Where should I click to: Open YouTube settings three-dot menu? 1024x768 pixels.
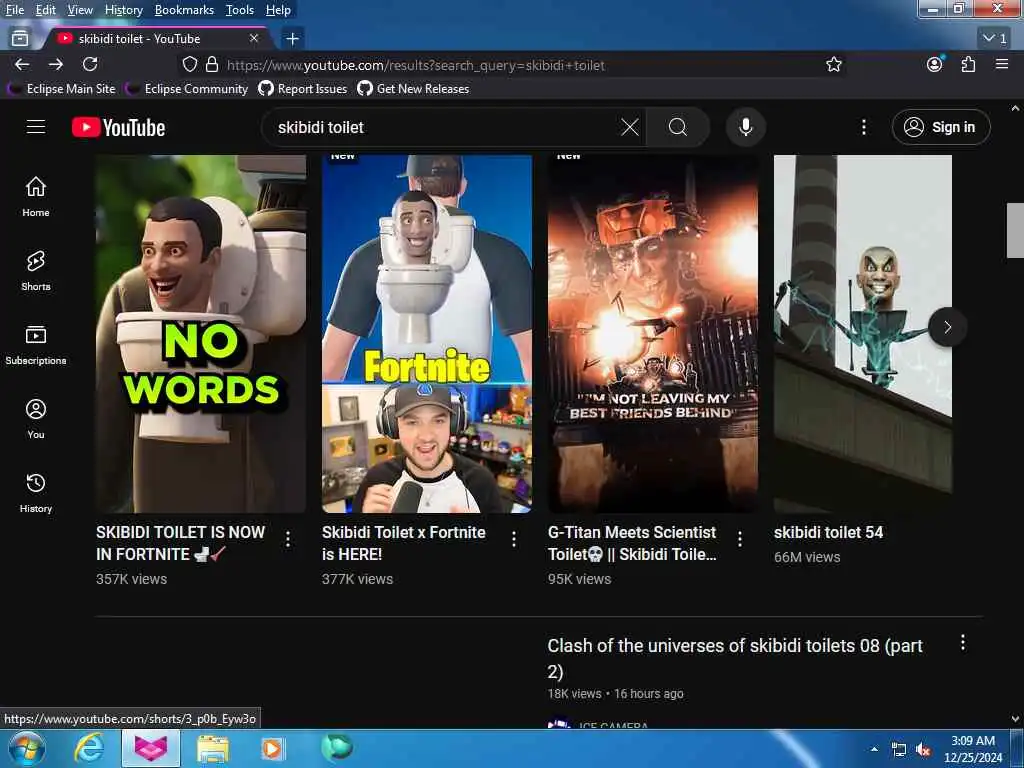point(863,127)
